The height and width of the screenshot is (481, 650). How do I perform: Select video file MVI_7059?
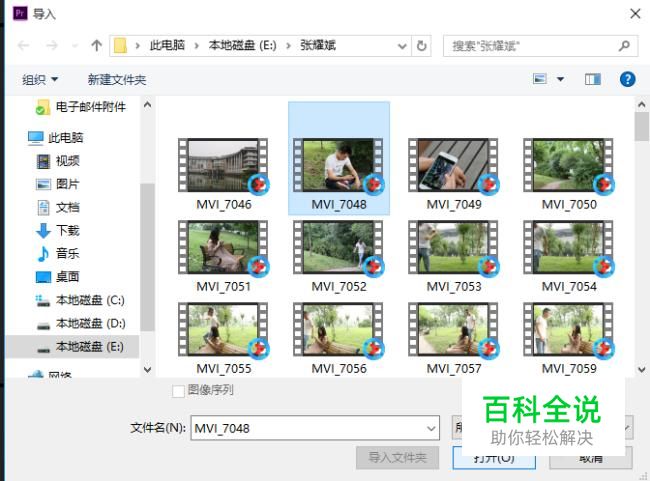[x=569, y=338]
